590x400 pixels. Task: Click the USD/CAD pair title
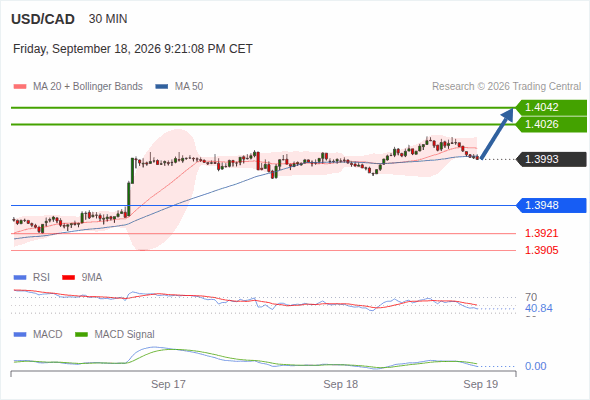[43, 19]
